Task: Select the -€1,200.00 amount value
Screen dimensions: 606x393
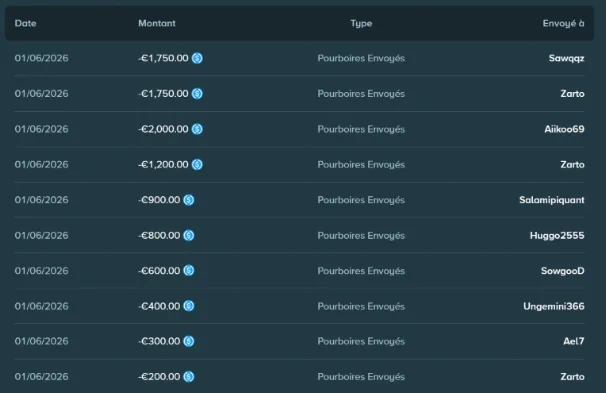Action: [x=163, y=165]
